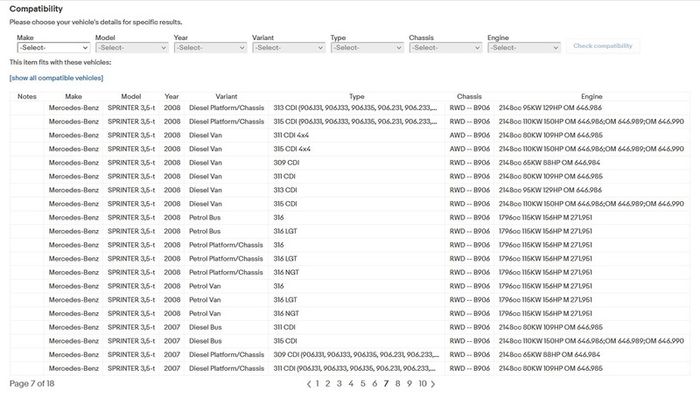Open the Model dropdown

pyautogui.click(x=132, y=48)
